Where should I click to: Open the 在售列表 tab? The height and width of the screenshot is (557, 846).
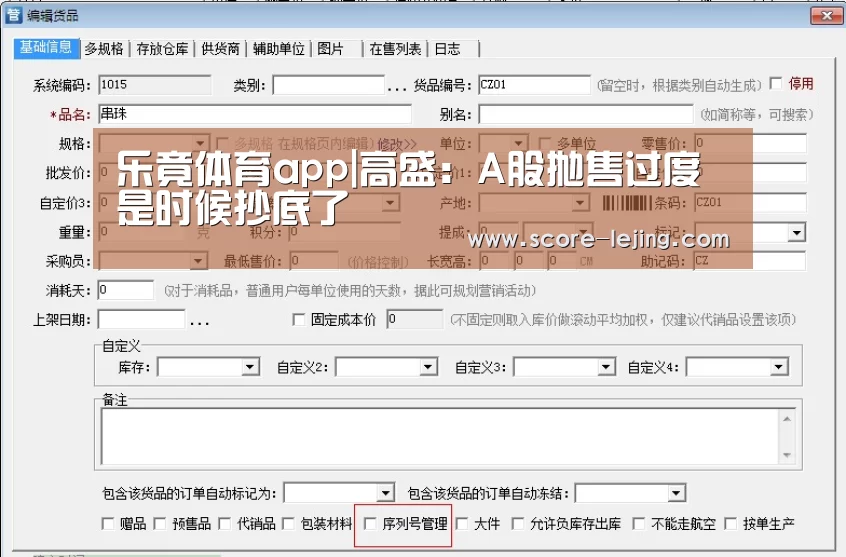395,49
